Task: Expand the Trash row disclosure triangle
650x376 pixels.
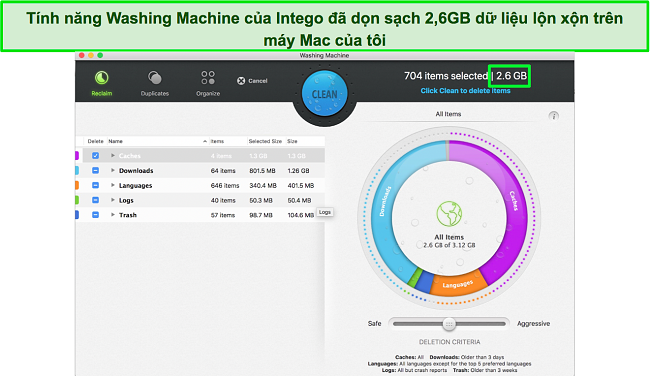Action: click(x=112, y=215)
